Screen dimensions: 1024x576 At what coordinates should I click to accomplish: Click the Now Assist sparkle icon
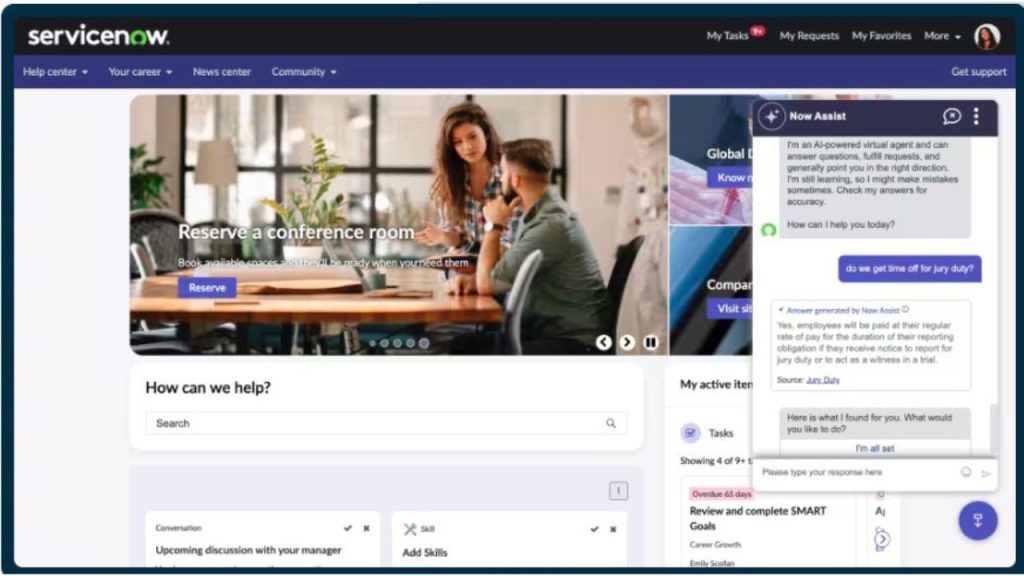771,116
